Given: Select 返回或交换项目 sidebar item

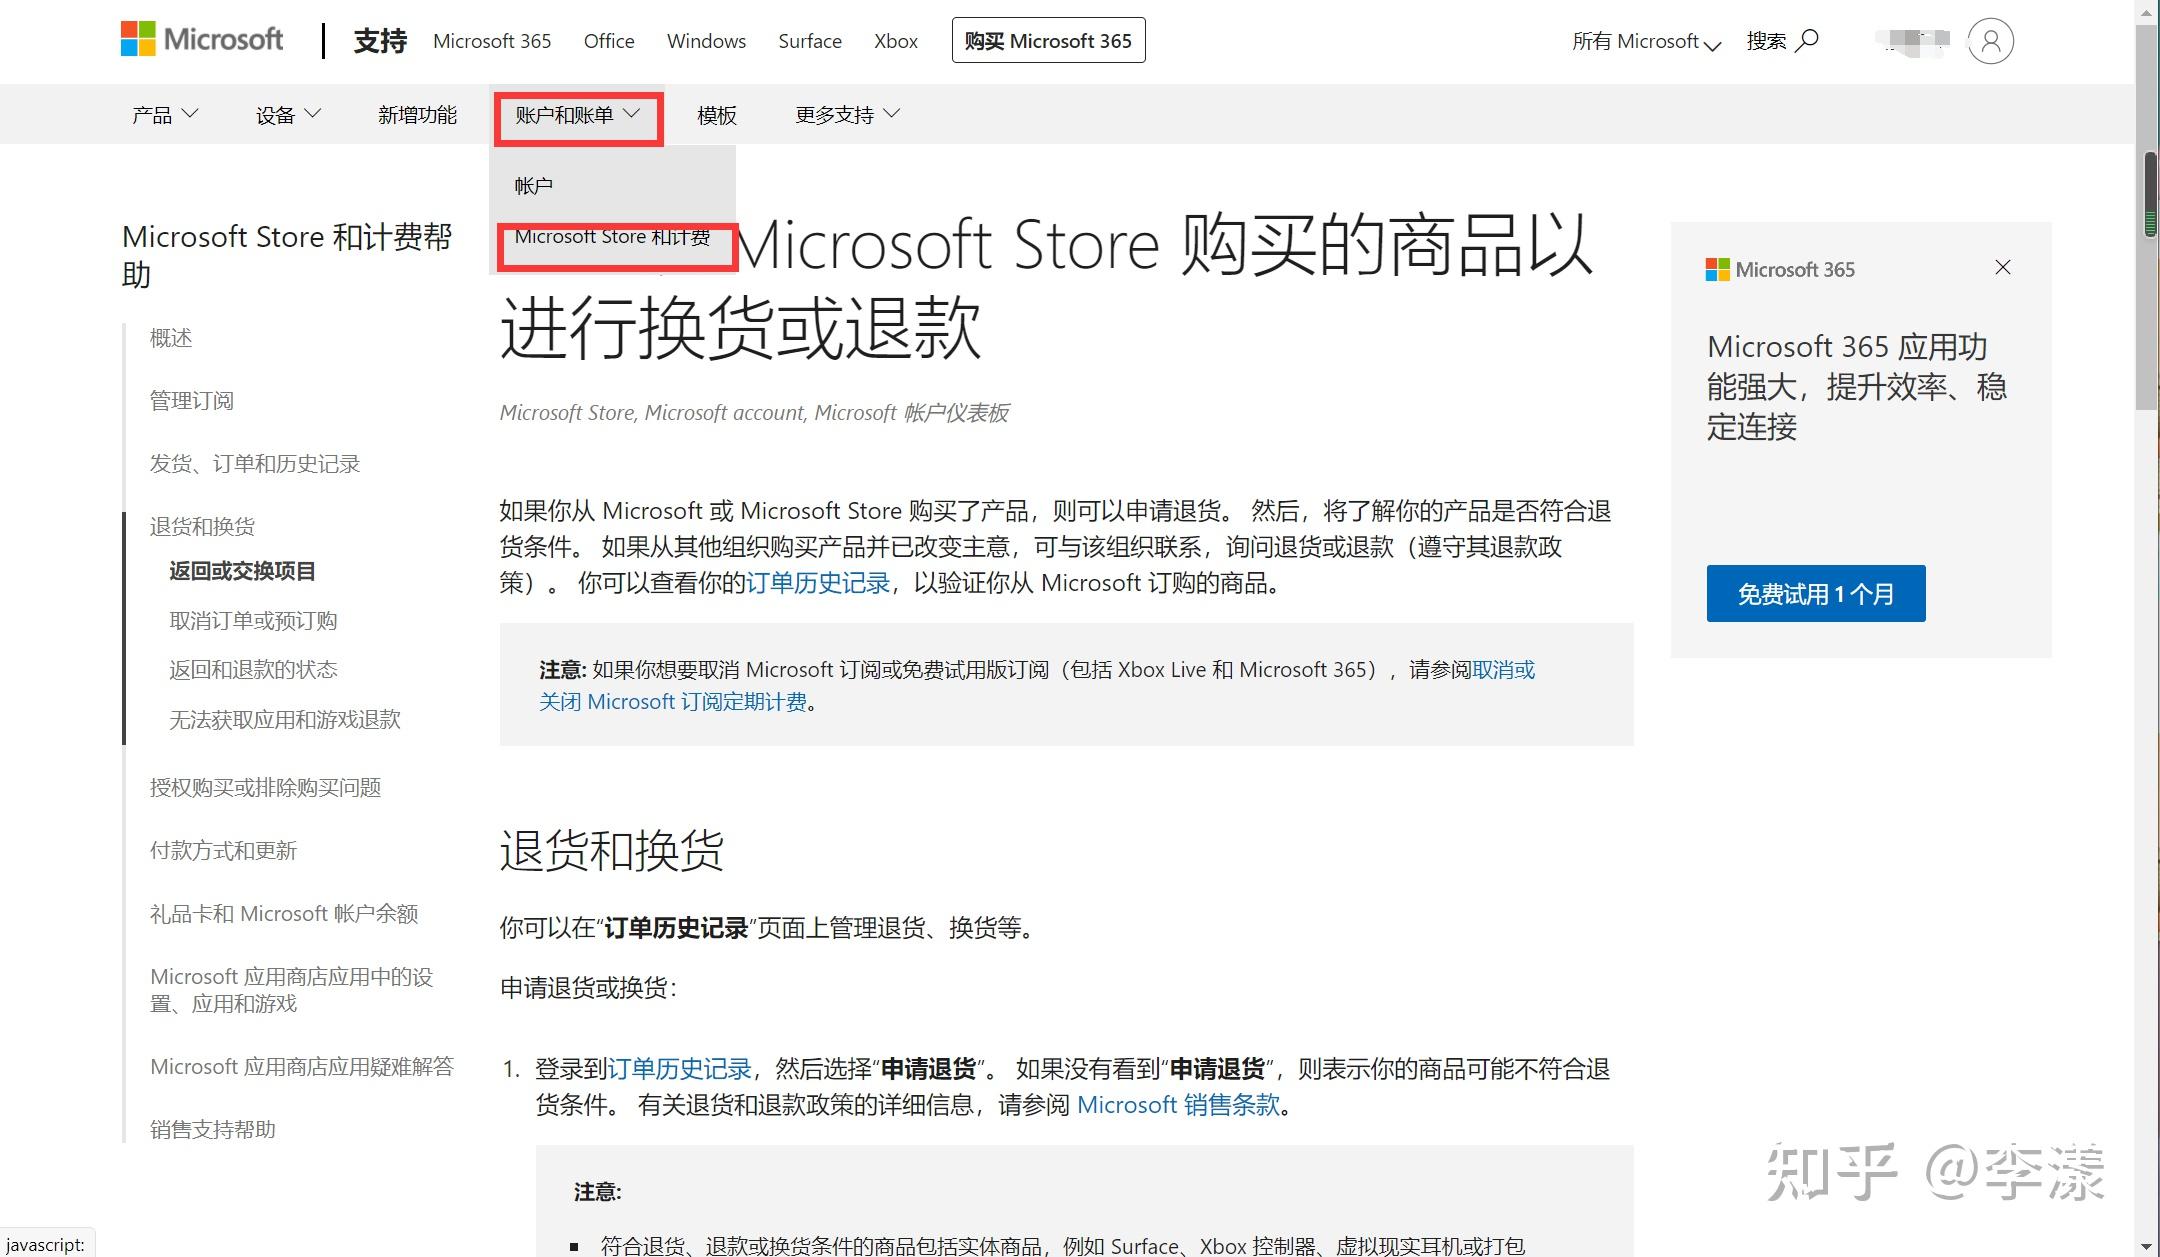Looking at the screenshot, I should point(242,571).
